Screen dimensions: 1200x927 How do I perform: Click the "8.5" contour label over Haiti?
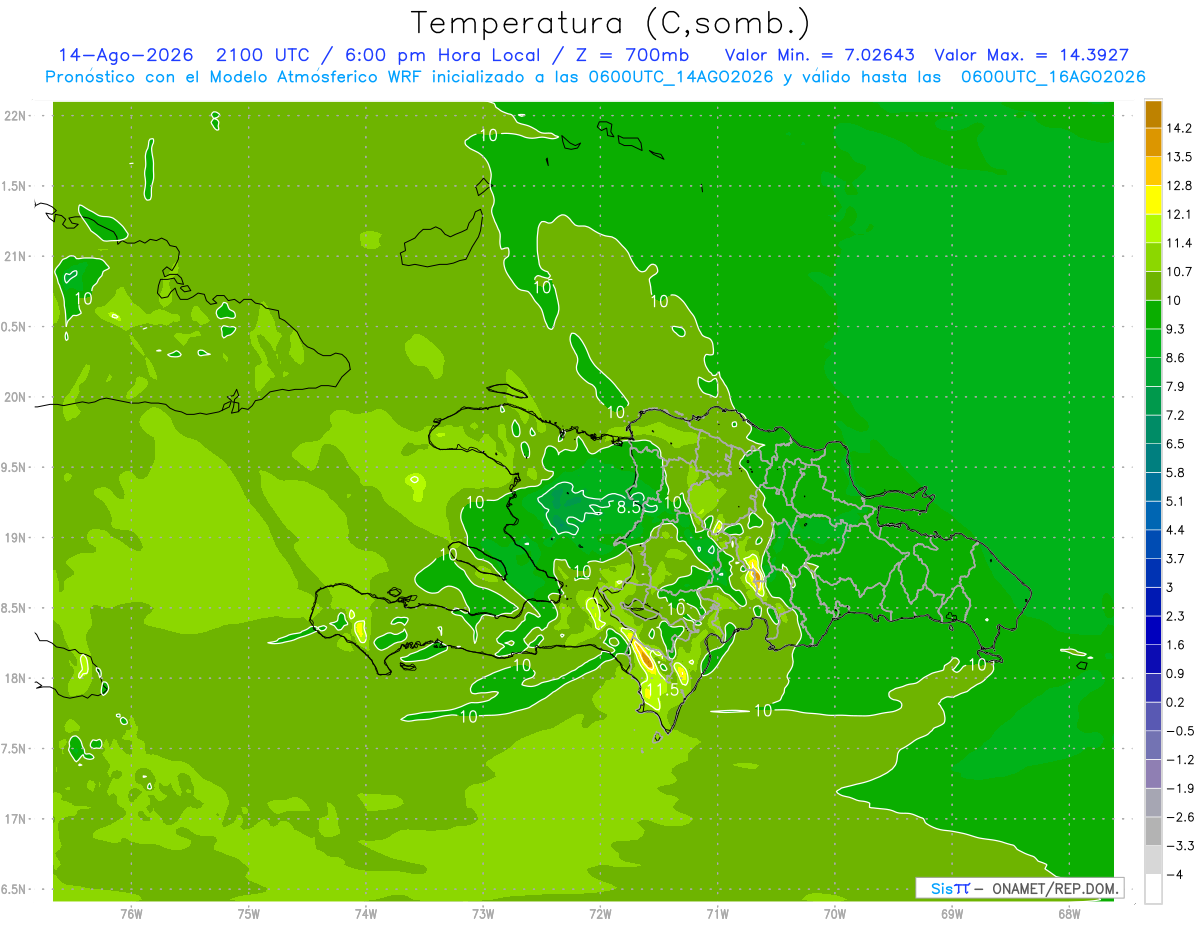[x=629, y=507]
